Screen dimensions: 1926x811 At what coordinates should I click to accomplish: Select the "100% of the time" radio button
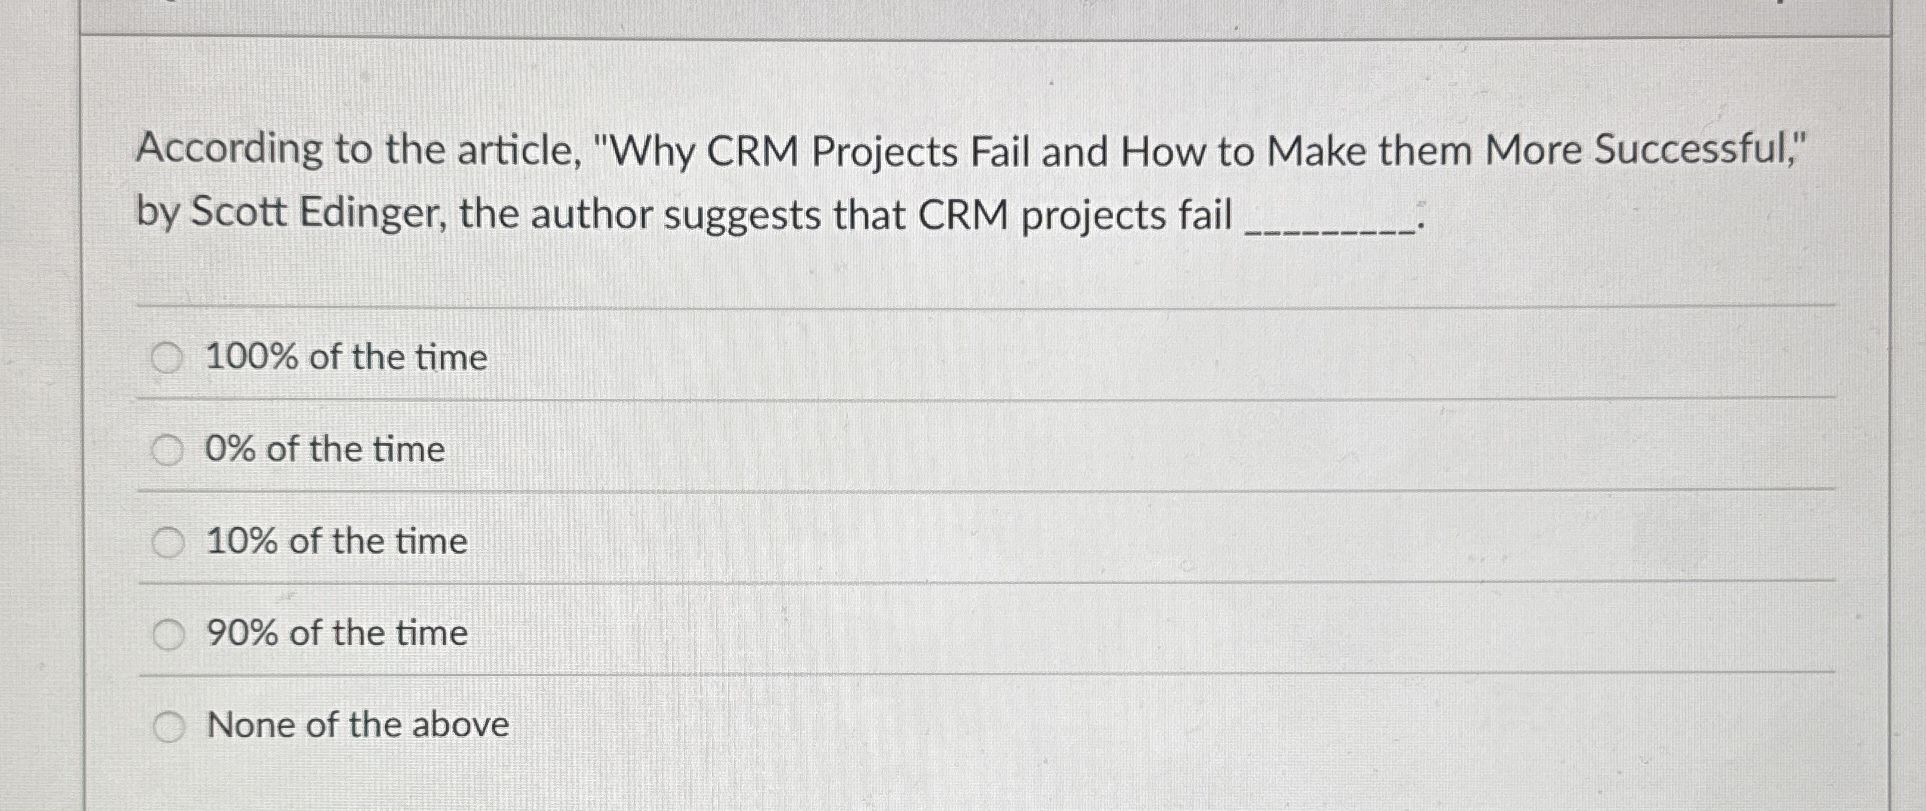point(168,355)
